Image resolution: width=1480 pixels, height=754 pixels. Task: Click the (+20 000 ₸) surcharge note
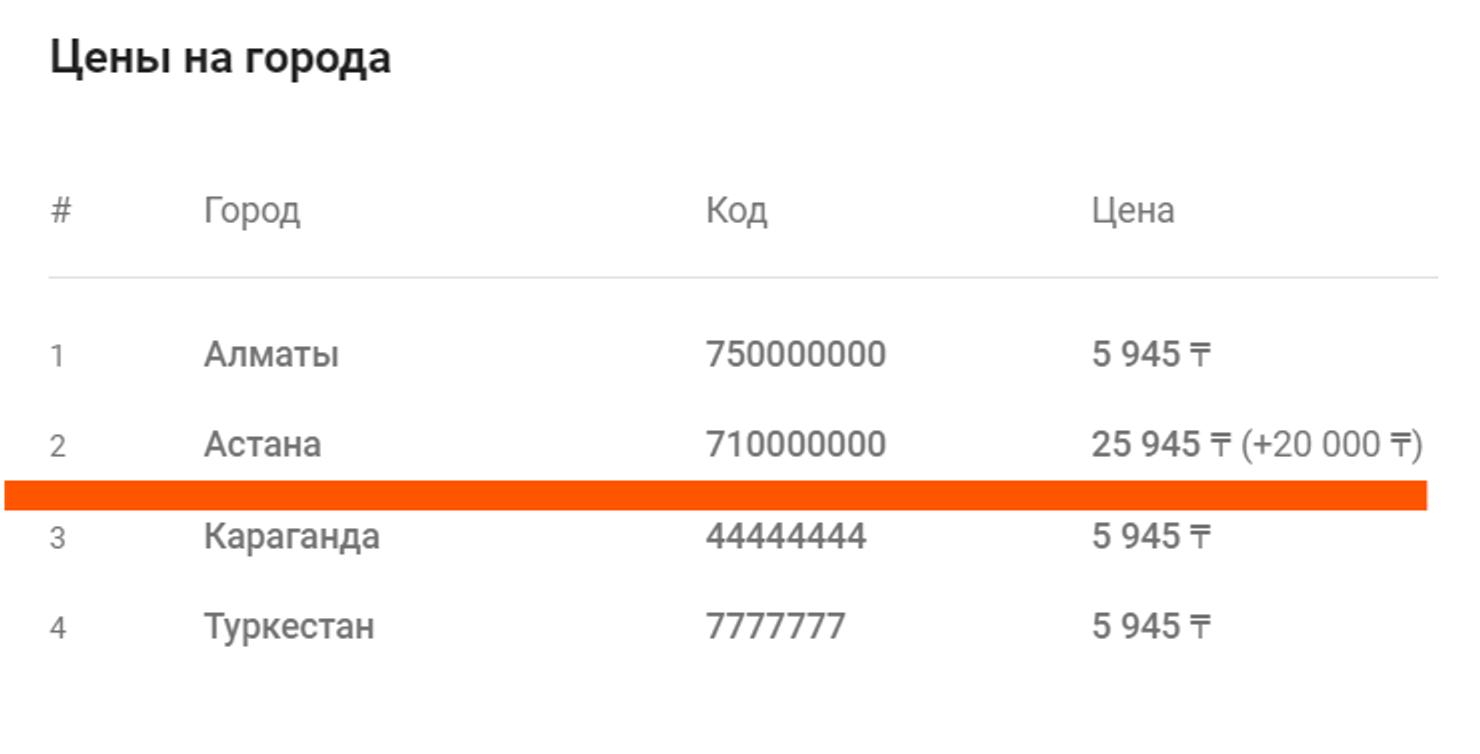(1331, 444)
